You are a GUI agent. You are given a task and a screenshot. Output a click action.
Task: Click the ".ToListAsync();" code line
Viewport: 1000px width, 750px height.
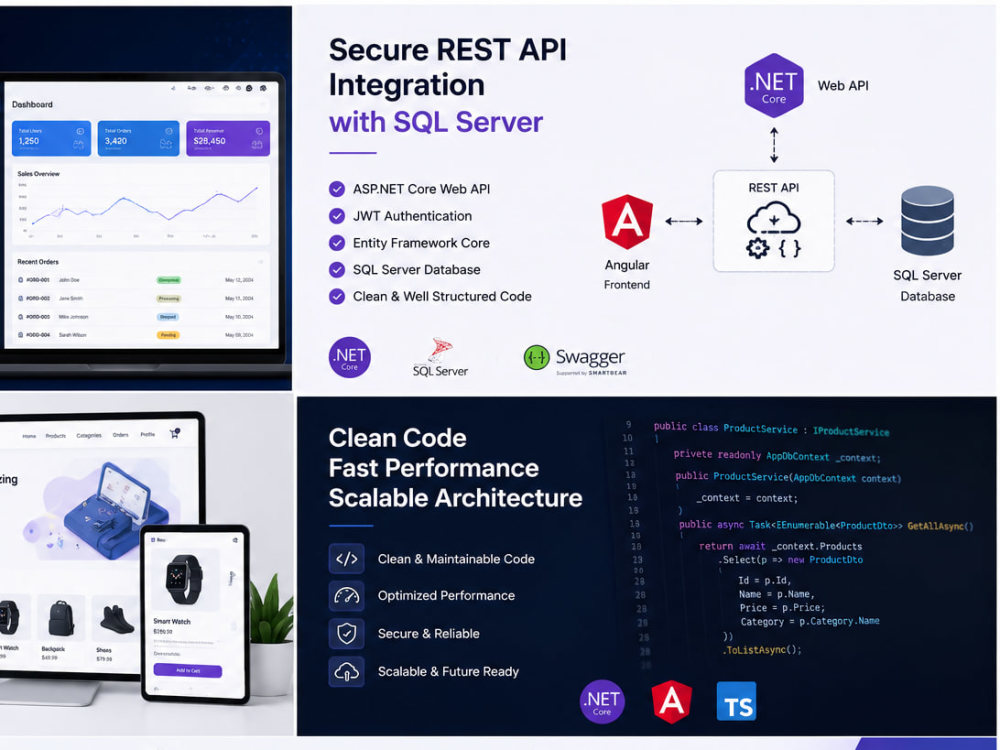[x=761, y=650]
